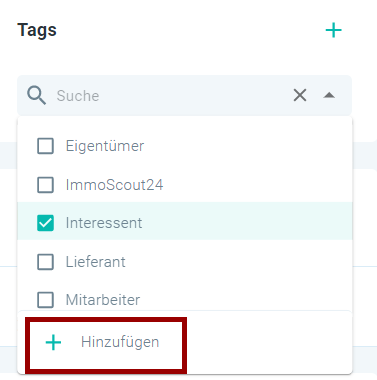Select the Mitarbeiter checkbox
Screen dimensions: 377x380
[x=45, y=300]
